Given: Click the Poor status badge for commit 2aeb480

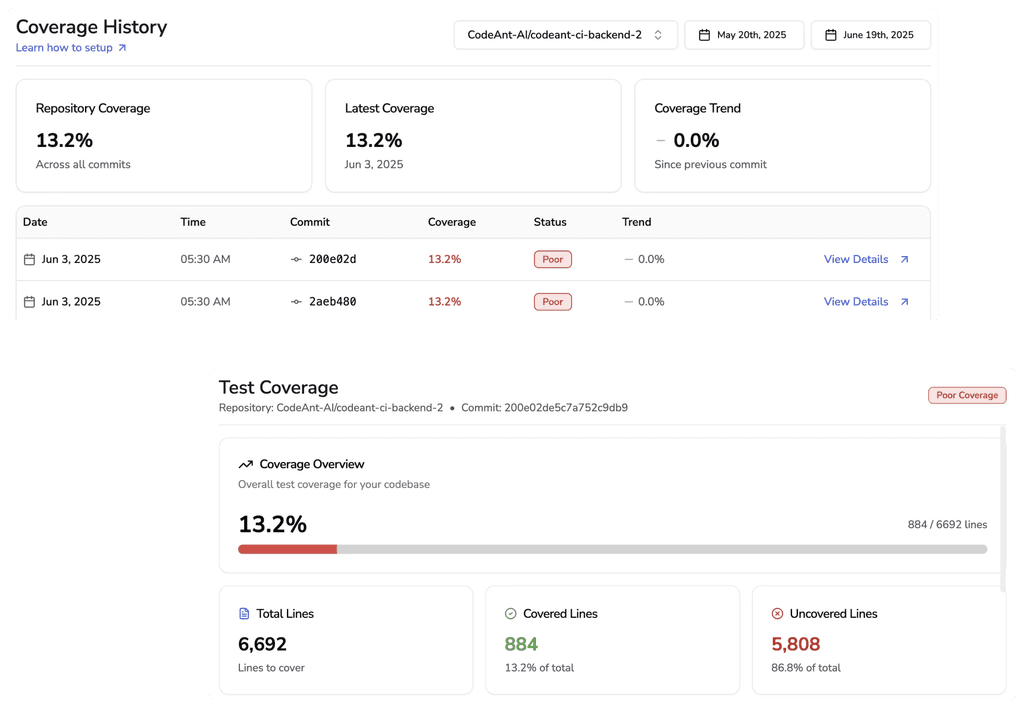Looking at the screenshot, I should click(x=552, y=301).
